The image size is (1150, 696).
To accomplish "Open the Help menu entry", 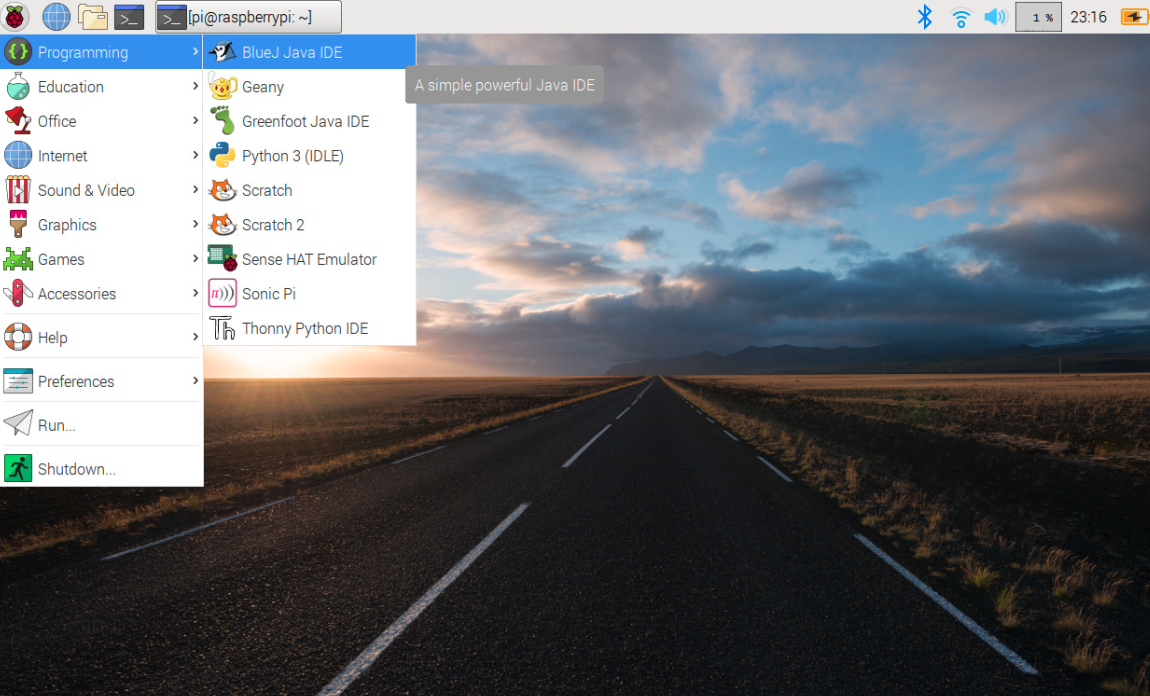I will [x=102, y=337].
